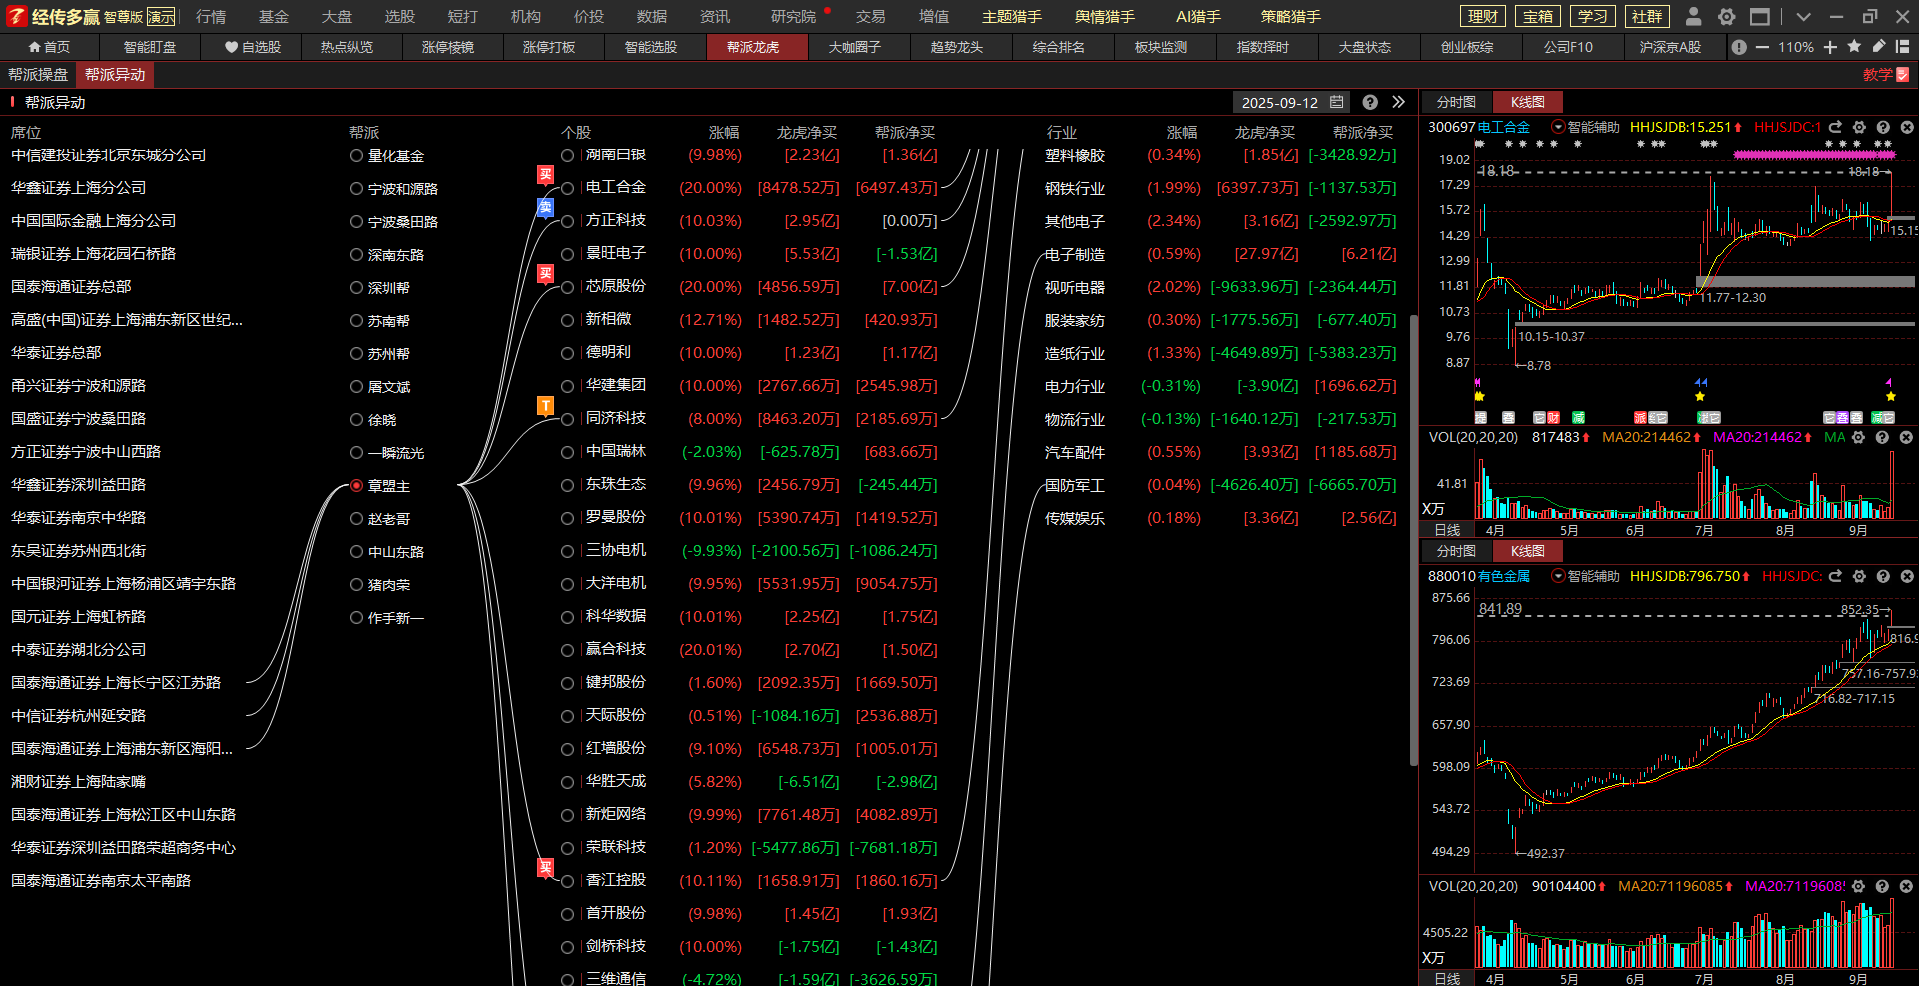Click refresh arrow on 电工合金 chart header
This screenshot has width=1919, height=986.
click(x=1835, y=127)
